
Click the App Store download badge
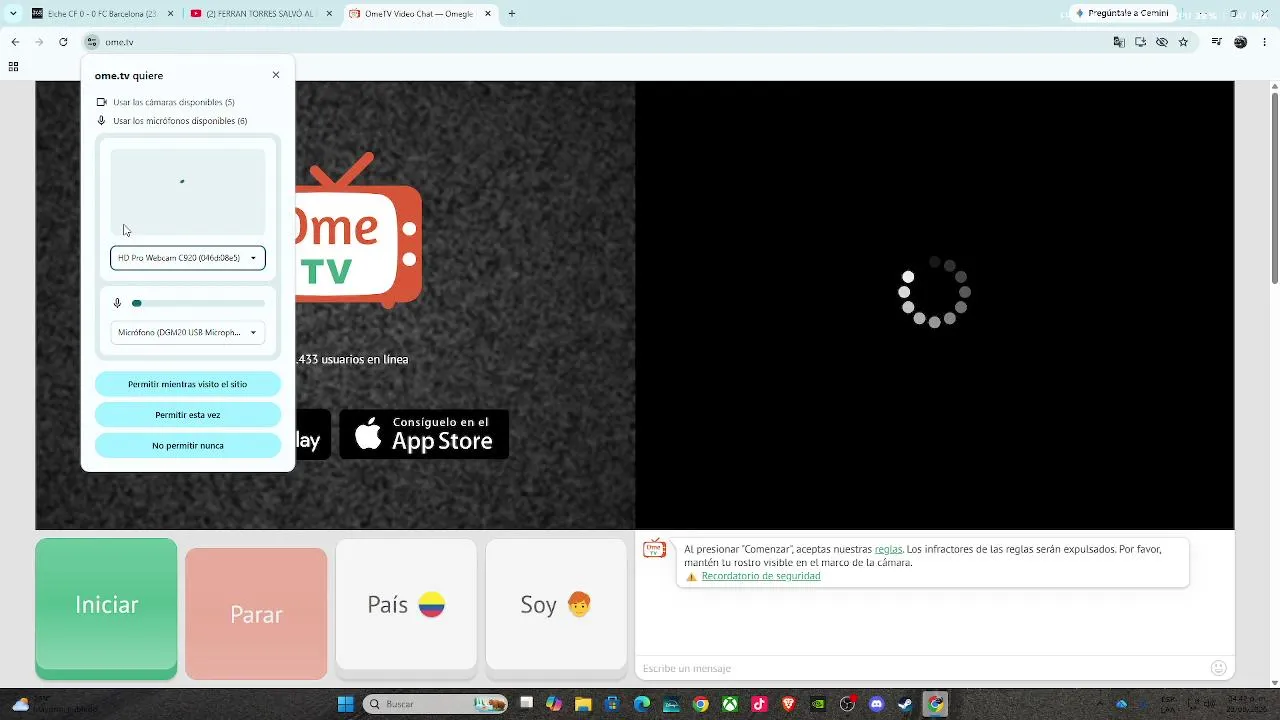(x=424, y=434)
